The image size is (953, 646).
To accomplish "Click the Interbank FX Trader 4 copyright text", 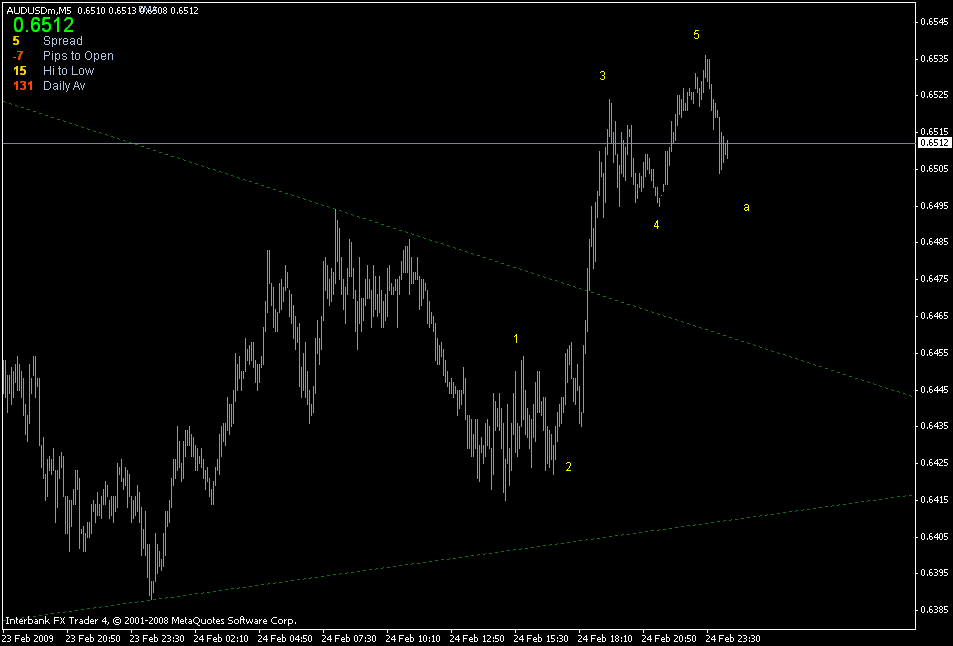I will 151,620.
